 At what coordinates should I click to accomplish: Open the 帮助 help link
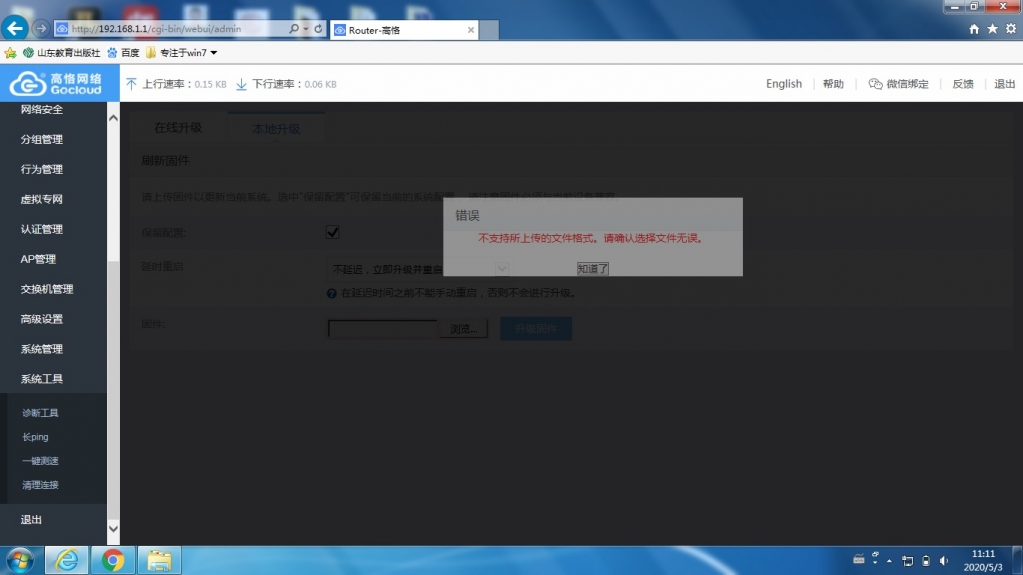click(833, 84)
